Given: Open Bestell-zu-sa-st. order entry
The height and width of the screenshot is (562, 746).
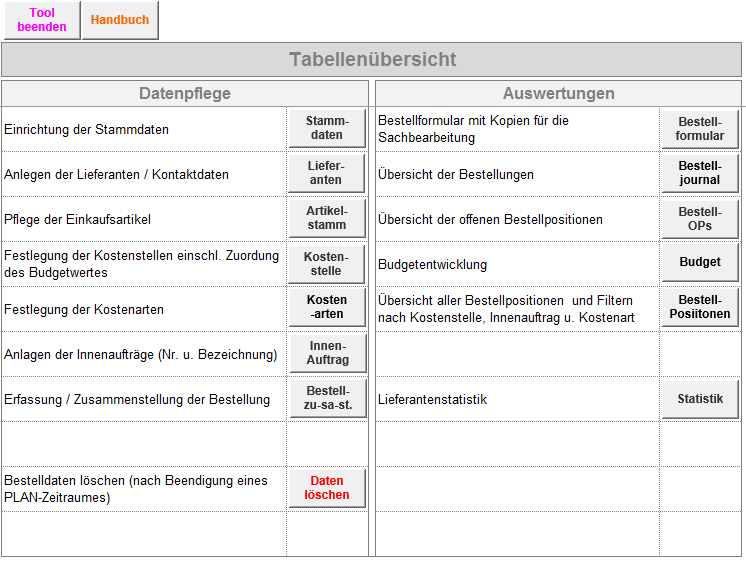Looking at the screenshot, I should coord(326,398).
